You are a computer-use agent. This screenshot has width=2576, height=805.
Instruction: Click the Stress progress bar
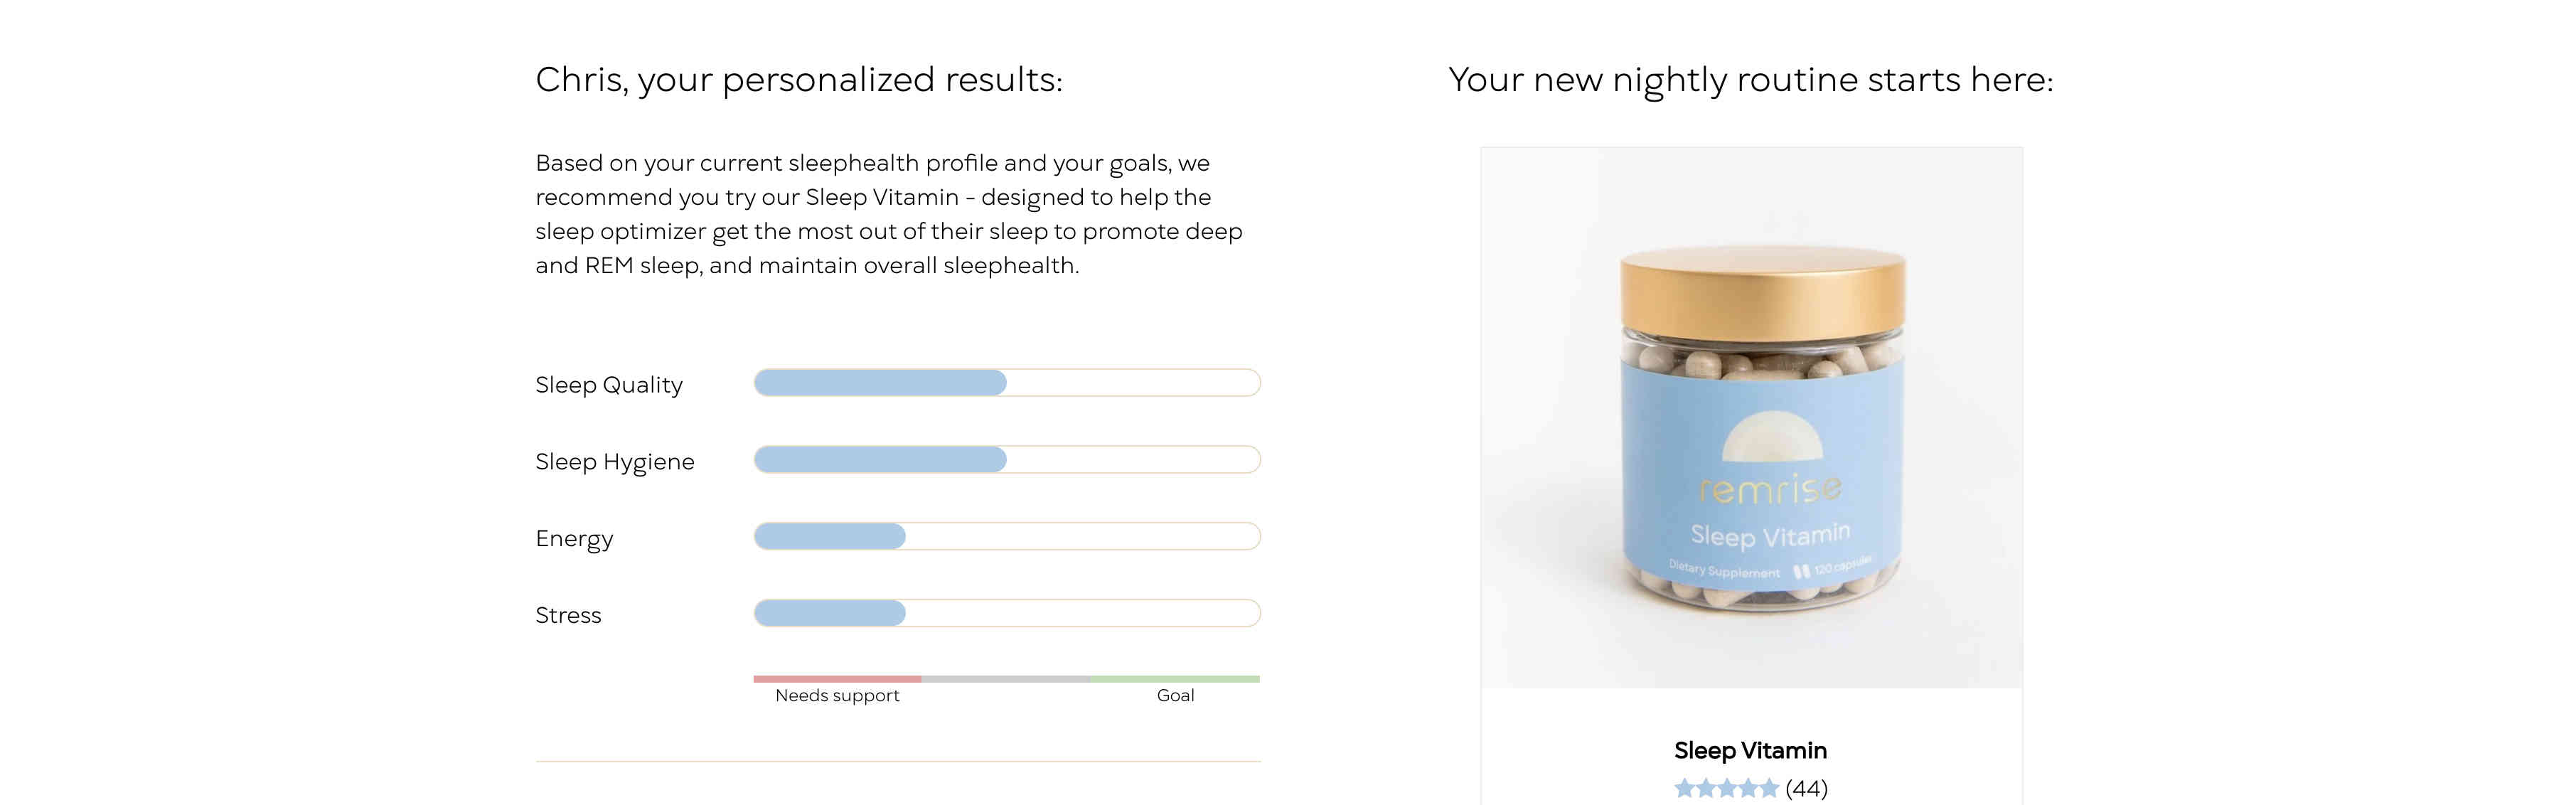1007,613
